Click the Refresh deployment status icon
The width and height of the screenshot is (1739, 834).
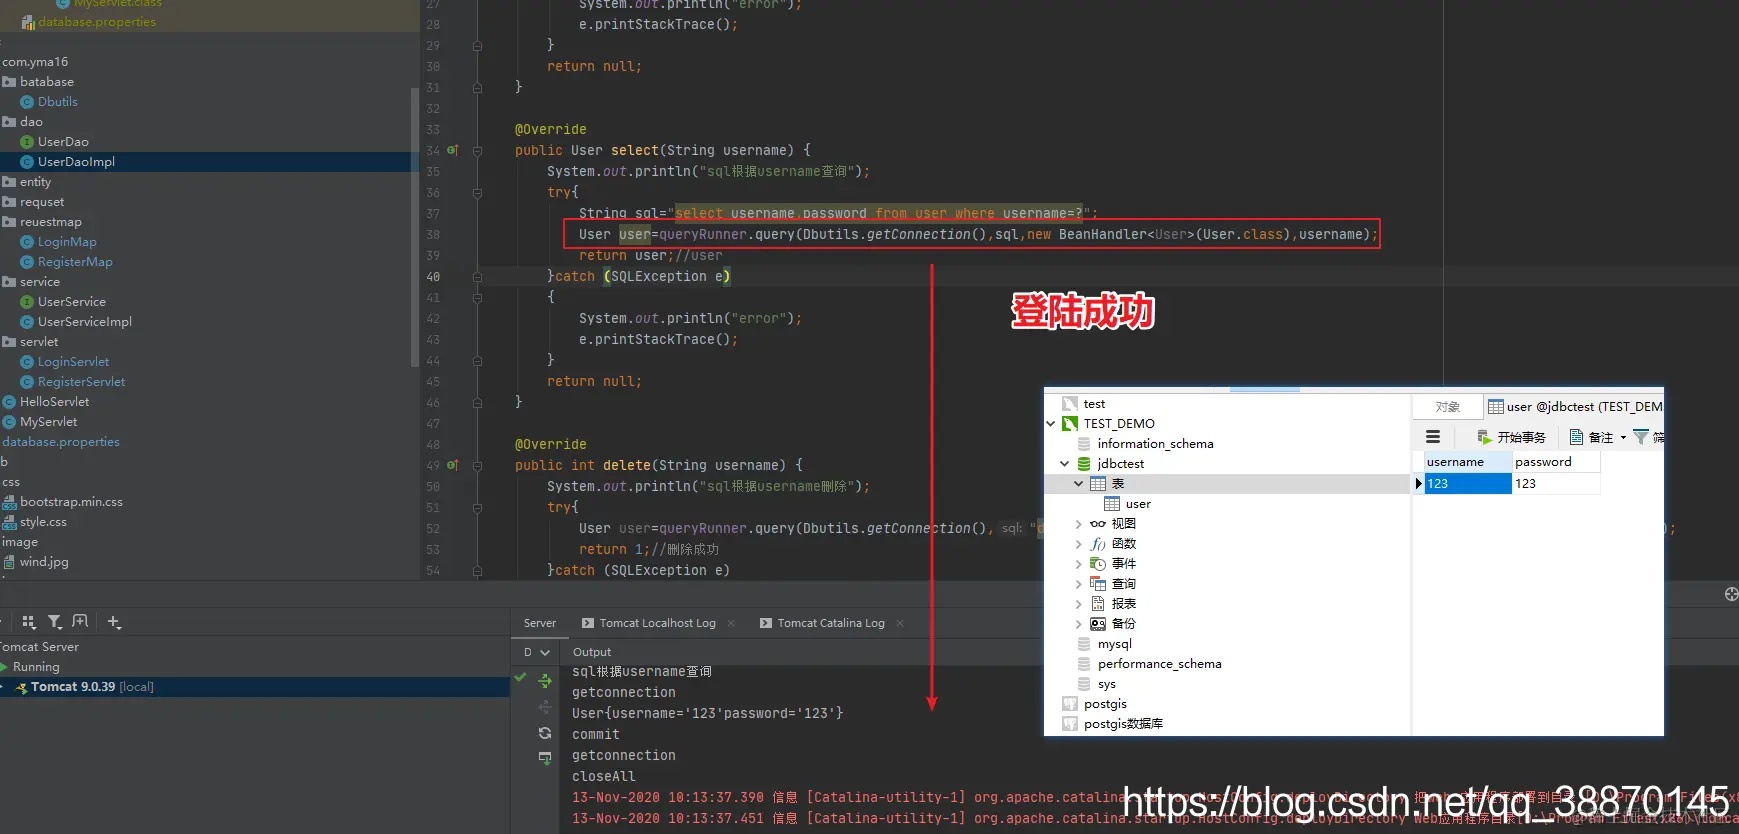click(x=545, y=733)
